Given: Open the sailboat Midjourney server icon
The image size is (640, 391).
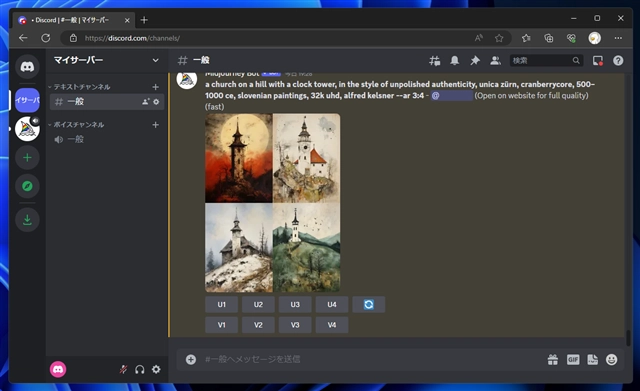Looking at the screenshot, I should click(27, 129).
